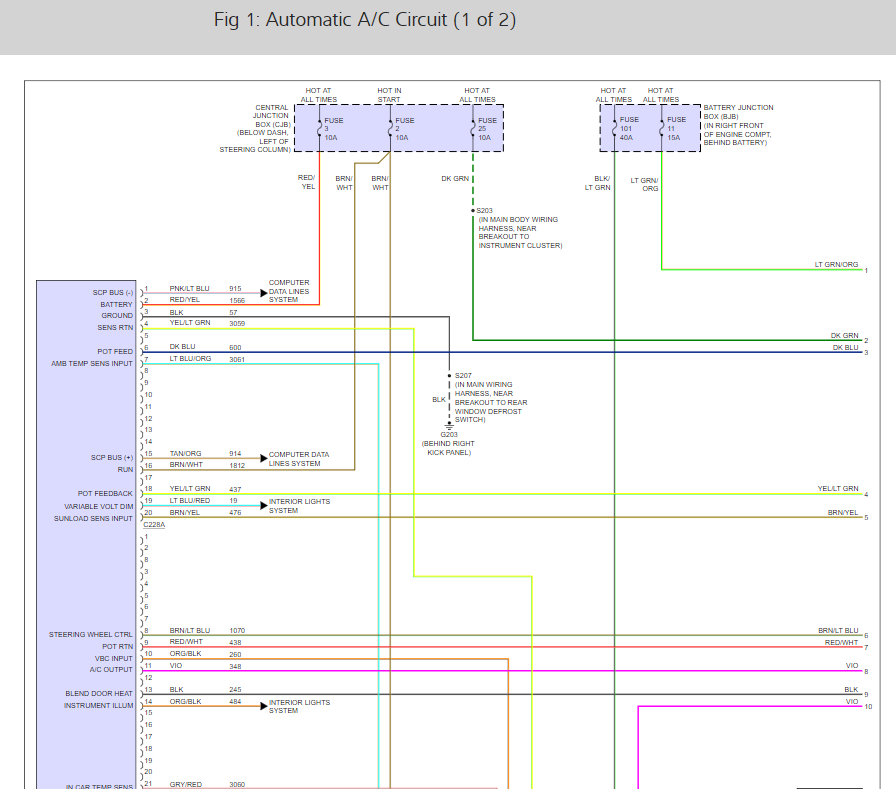
Task: Click the S207 splice label
Action: (463, 376)
